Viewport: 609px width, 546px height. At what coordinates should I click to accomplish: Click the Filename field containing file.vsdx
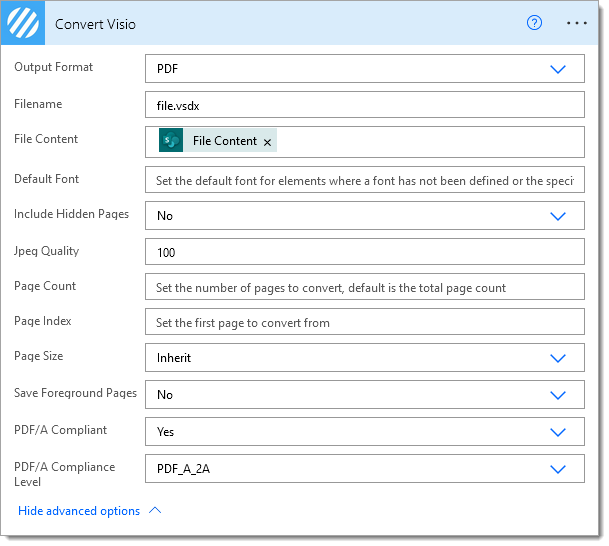[x=365, y=105]
